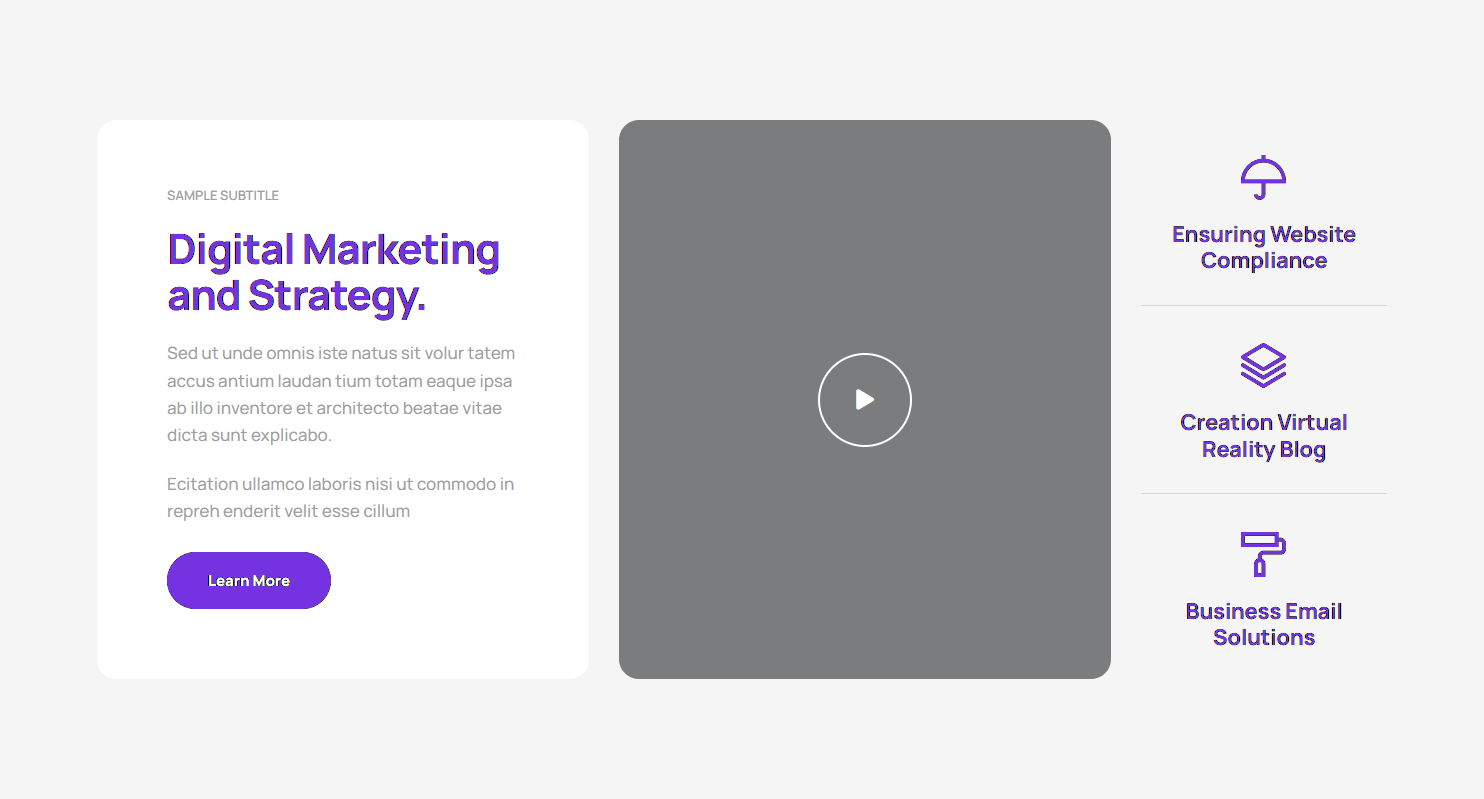The height and width of the screenshot is (799, 1484).
Task: Click the text line "repreh enderit velit esse cillum"
Action: click(288, 511)
